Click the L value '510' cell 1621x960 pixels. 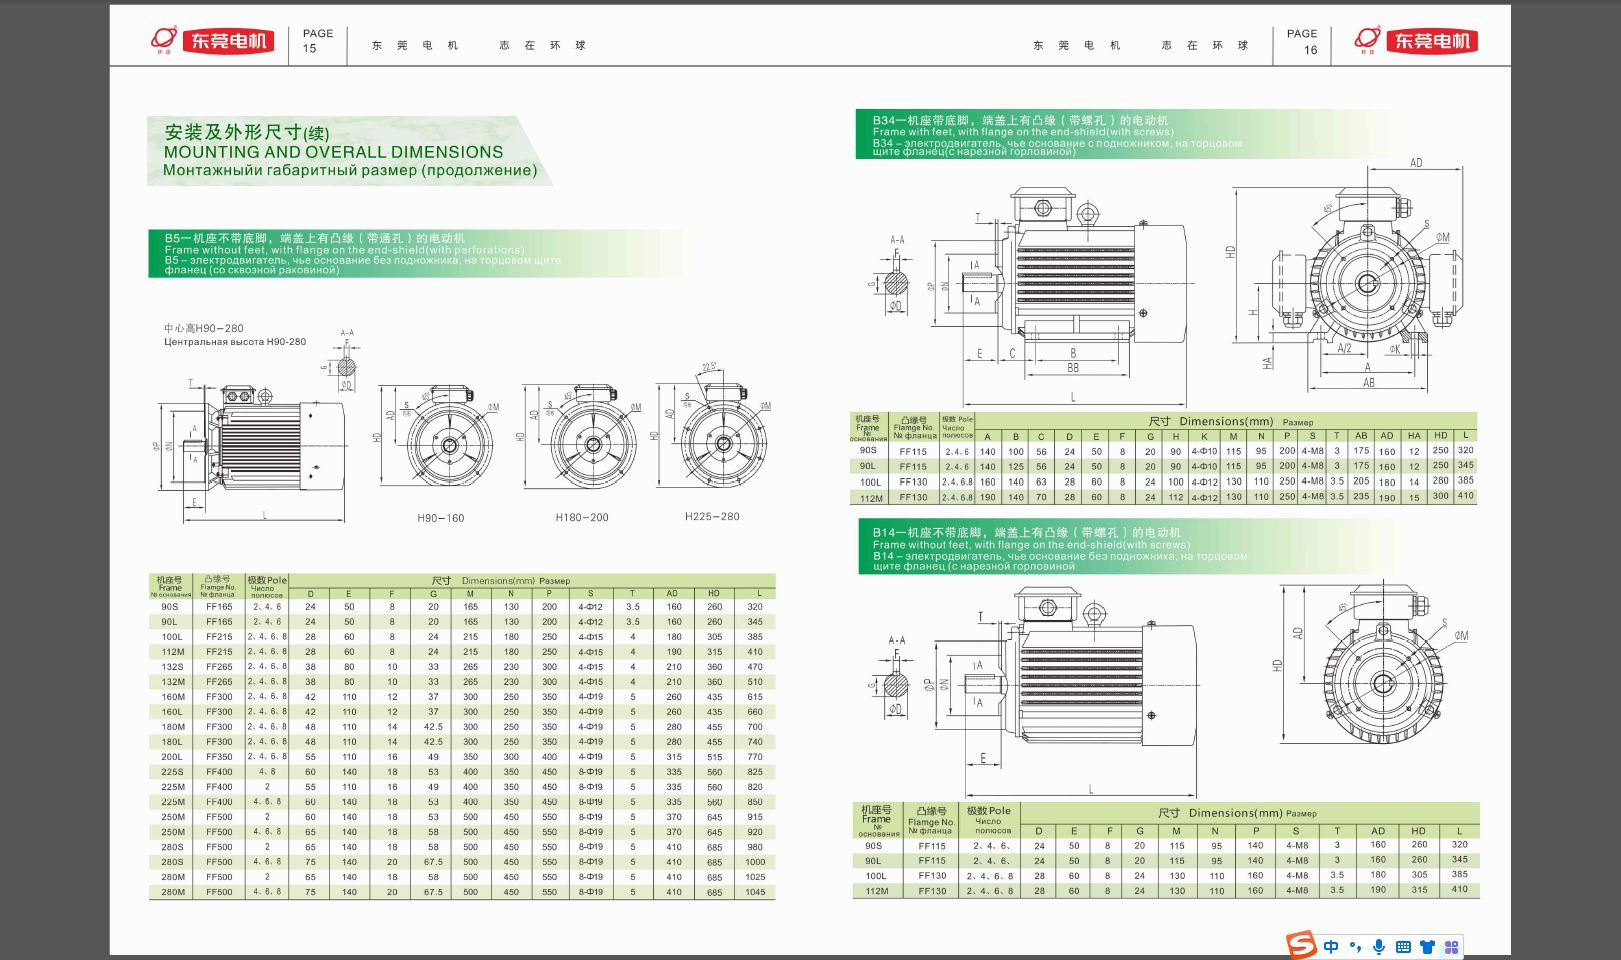pos(755,682)
